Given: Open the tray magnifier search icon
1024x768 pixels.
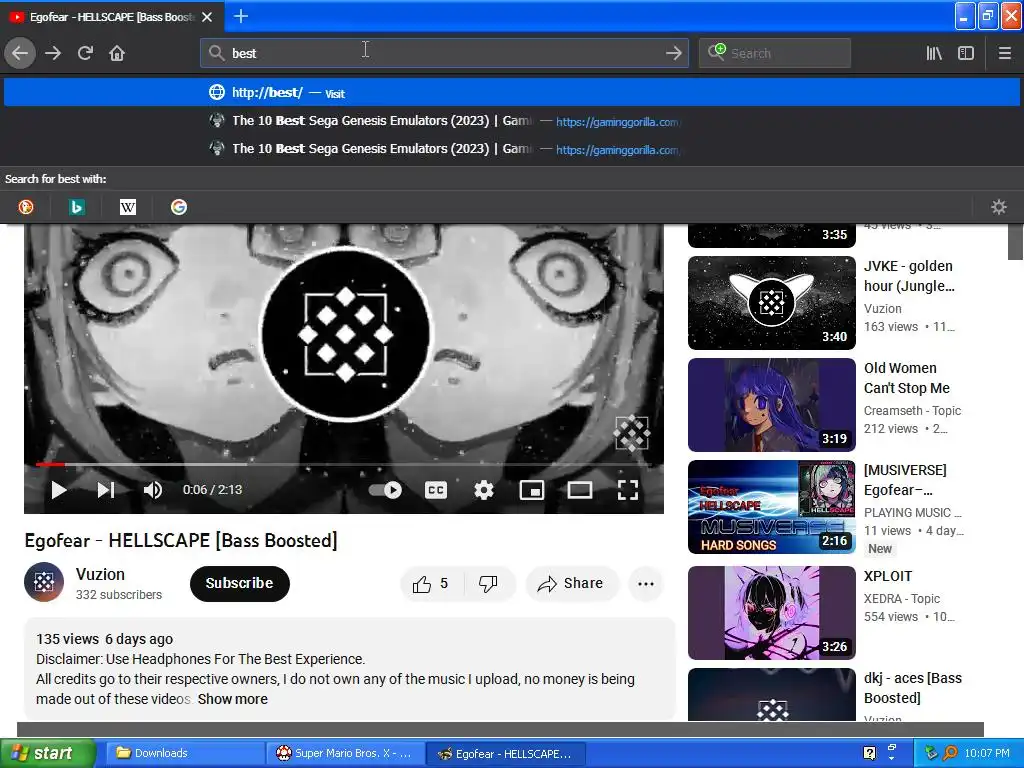Looking at the screenshot, I should pyautogui.click(x=950, y=754).
